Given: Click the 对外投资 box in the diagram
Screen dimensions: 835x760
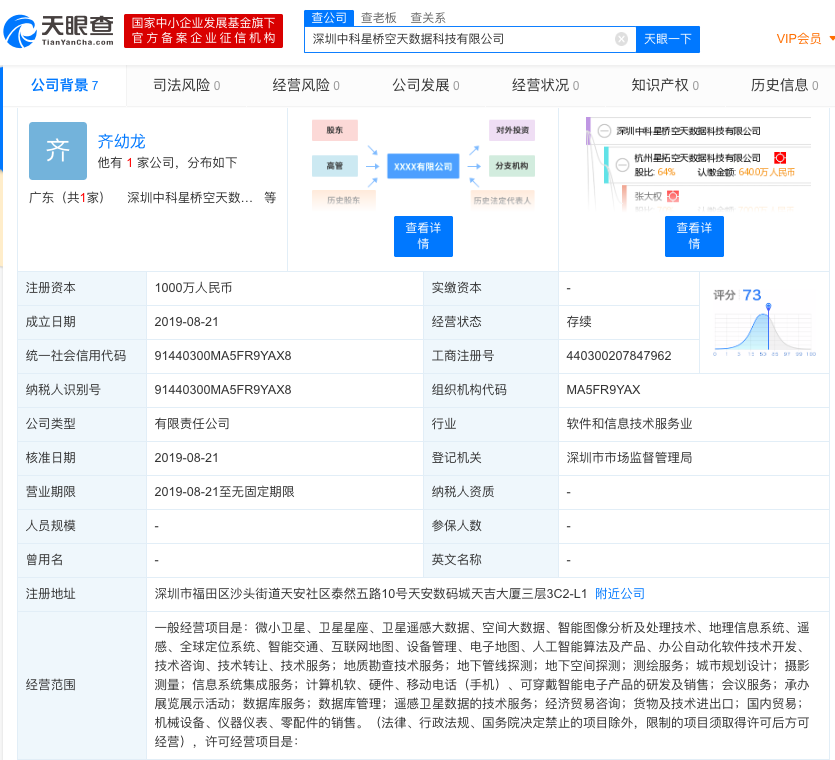Looking at the screenshot, I should click(x=512, y=130).
